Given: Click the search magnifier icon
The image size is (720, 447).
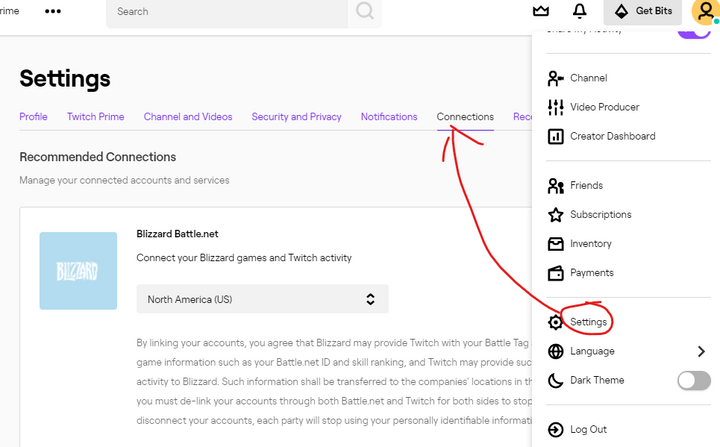Looking at the screenshot, I should coord(365,11).
